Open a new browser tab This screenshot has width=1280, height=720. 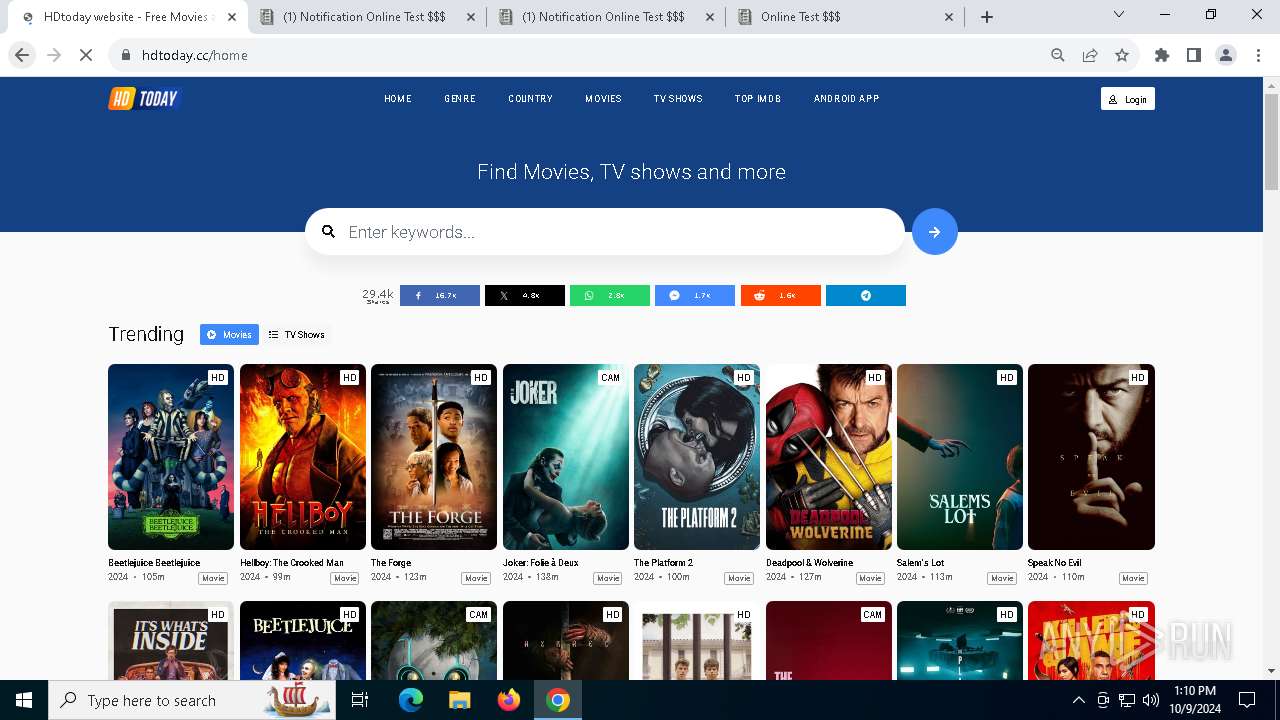(986, 17)
